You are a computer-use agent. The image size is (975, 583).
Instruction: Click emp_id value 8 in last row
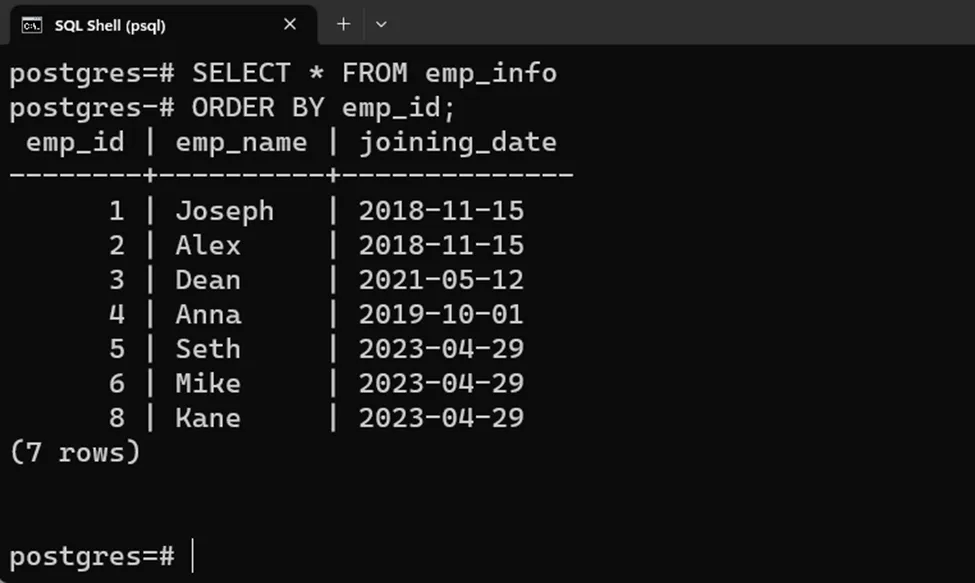click(117, 417)
